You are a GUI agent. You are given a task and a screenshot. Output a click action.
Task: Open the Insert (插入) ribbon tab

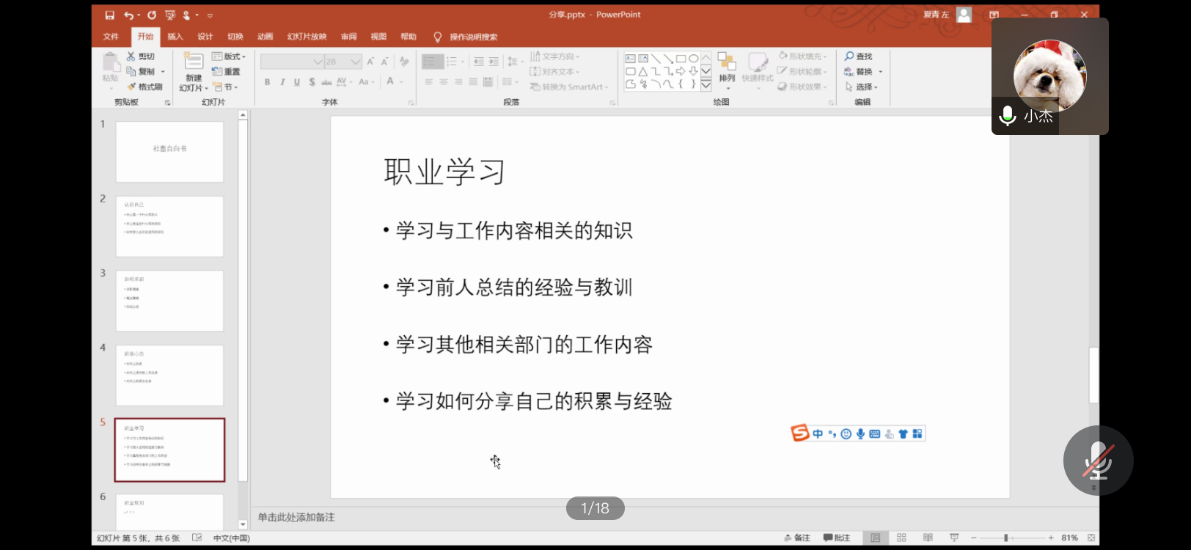click(175, 36)
